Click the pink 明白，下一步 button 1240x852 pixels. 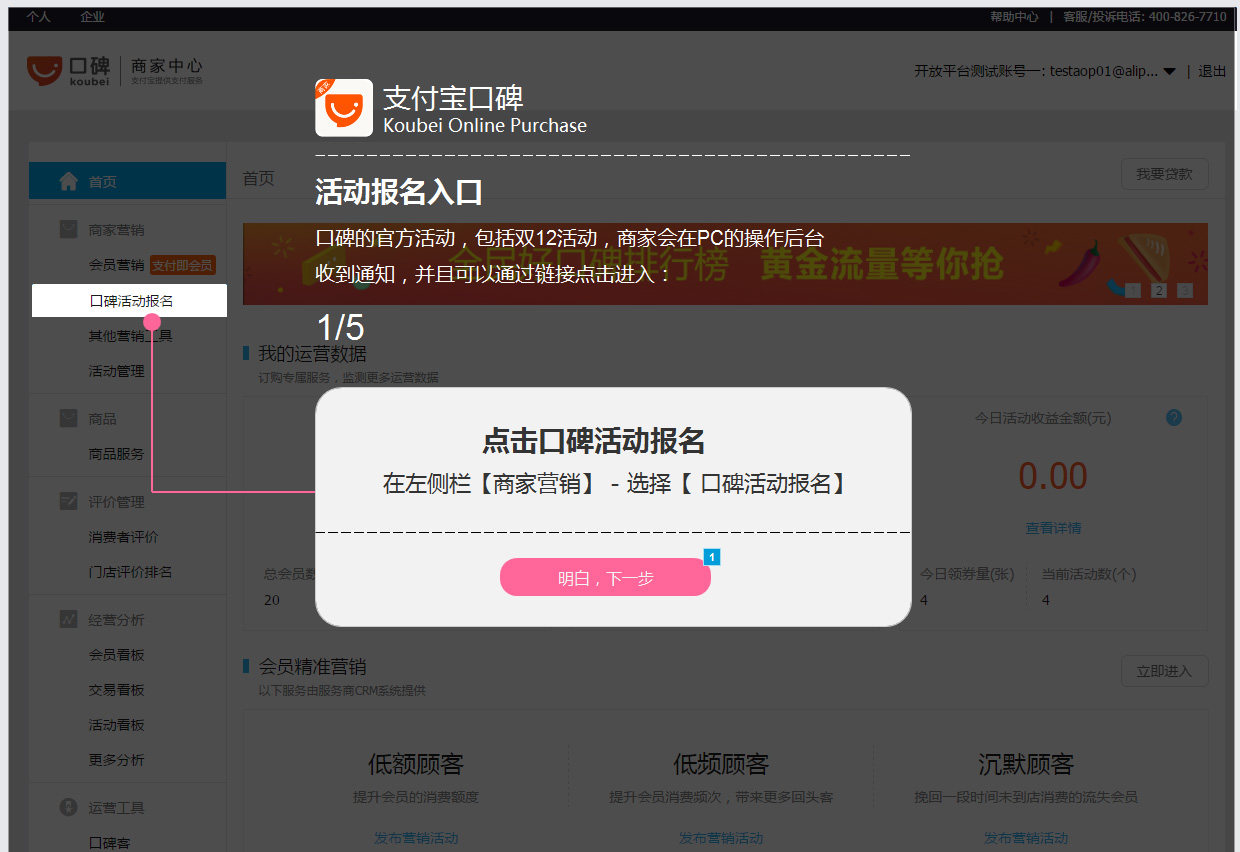point(605,577)
